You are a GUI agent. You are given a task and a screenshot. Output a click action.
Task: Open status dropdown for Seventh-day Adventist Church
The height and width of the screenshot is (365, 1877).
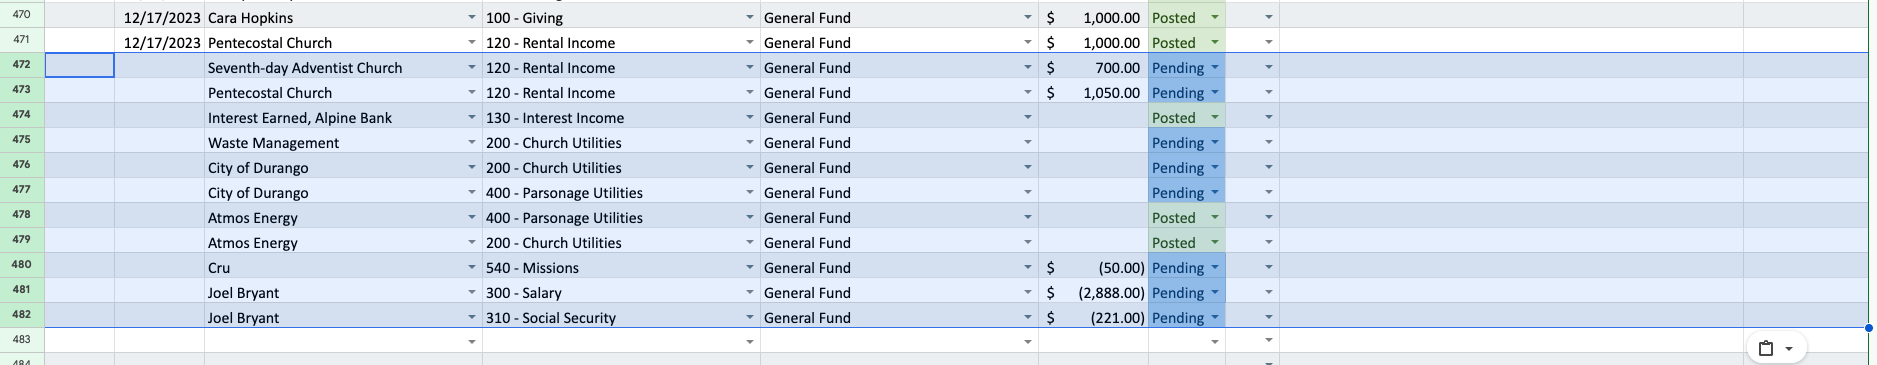(1215, 67)
